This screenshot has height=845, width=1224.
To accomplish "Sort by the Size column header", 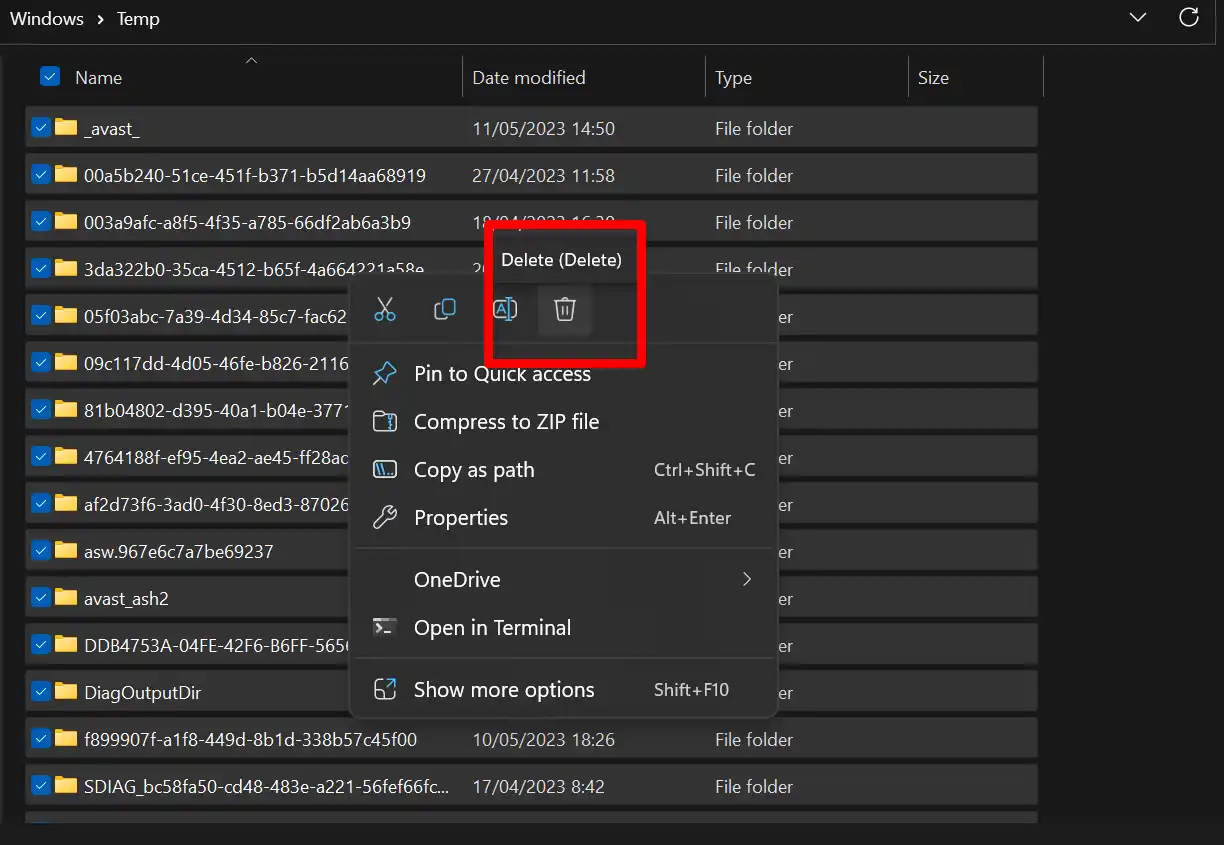I will click(x=933, y=77).
